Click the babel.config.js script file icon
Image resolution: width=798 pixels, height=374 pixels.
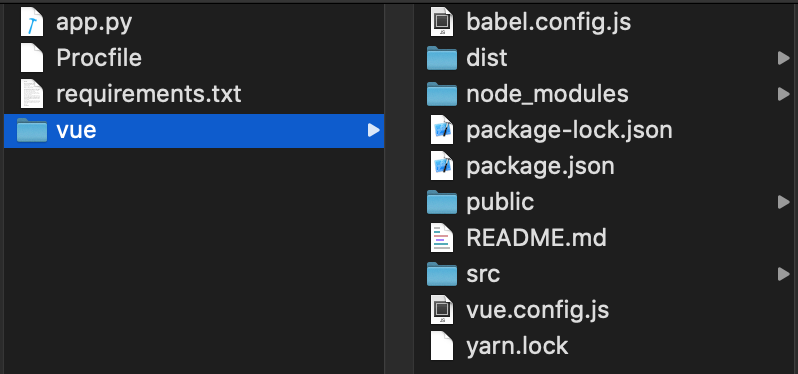(442, 22)
